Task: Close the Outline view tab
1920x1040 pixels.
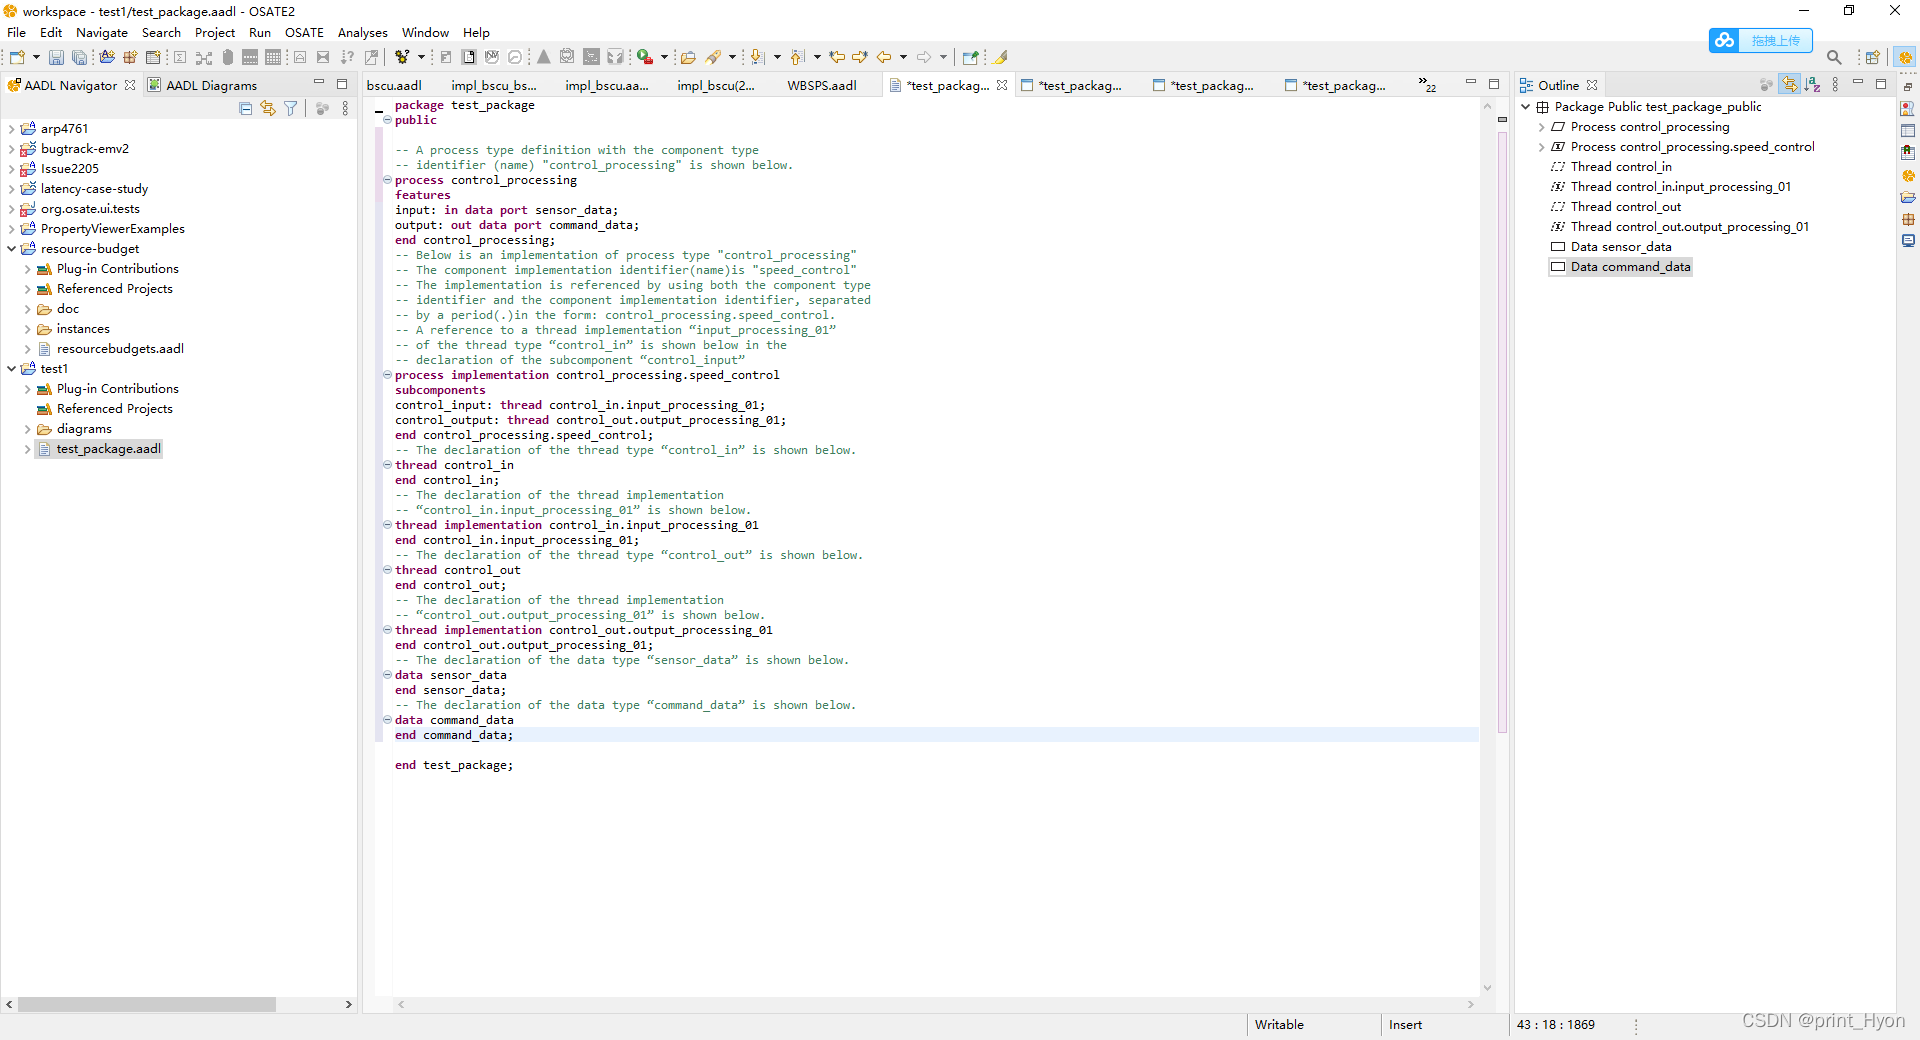Action: pos(1592,85)
